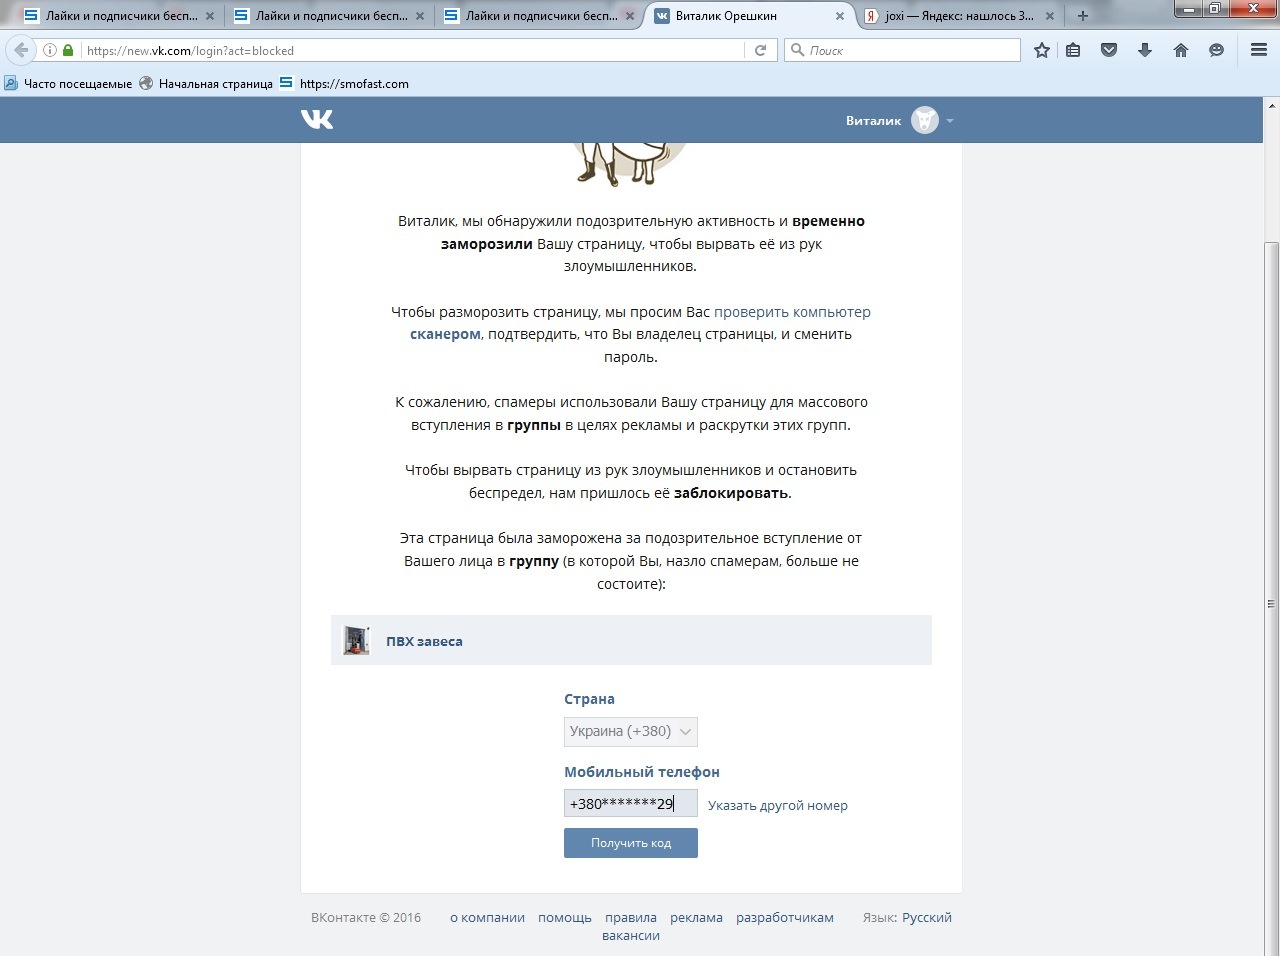Open the вакансии footer link
The image size is (1280, 956).
pos(631,936)
